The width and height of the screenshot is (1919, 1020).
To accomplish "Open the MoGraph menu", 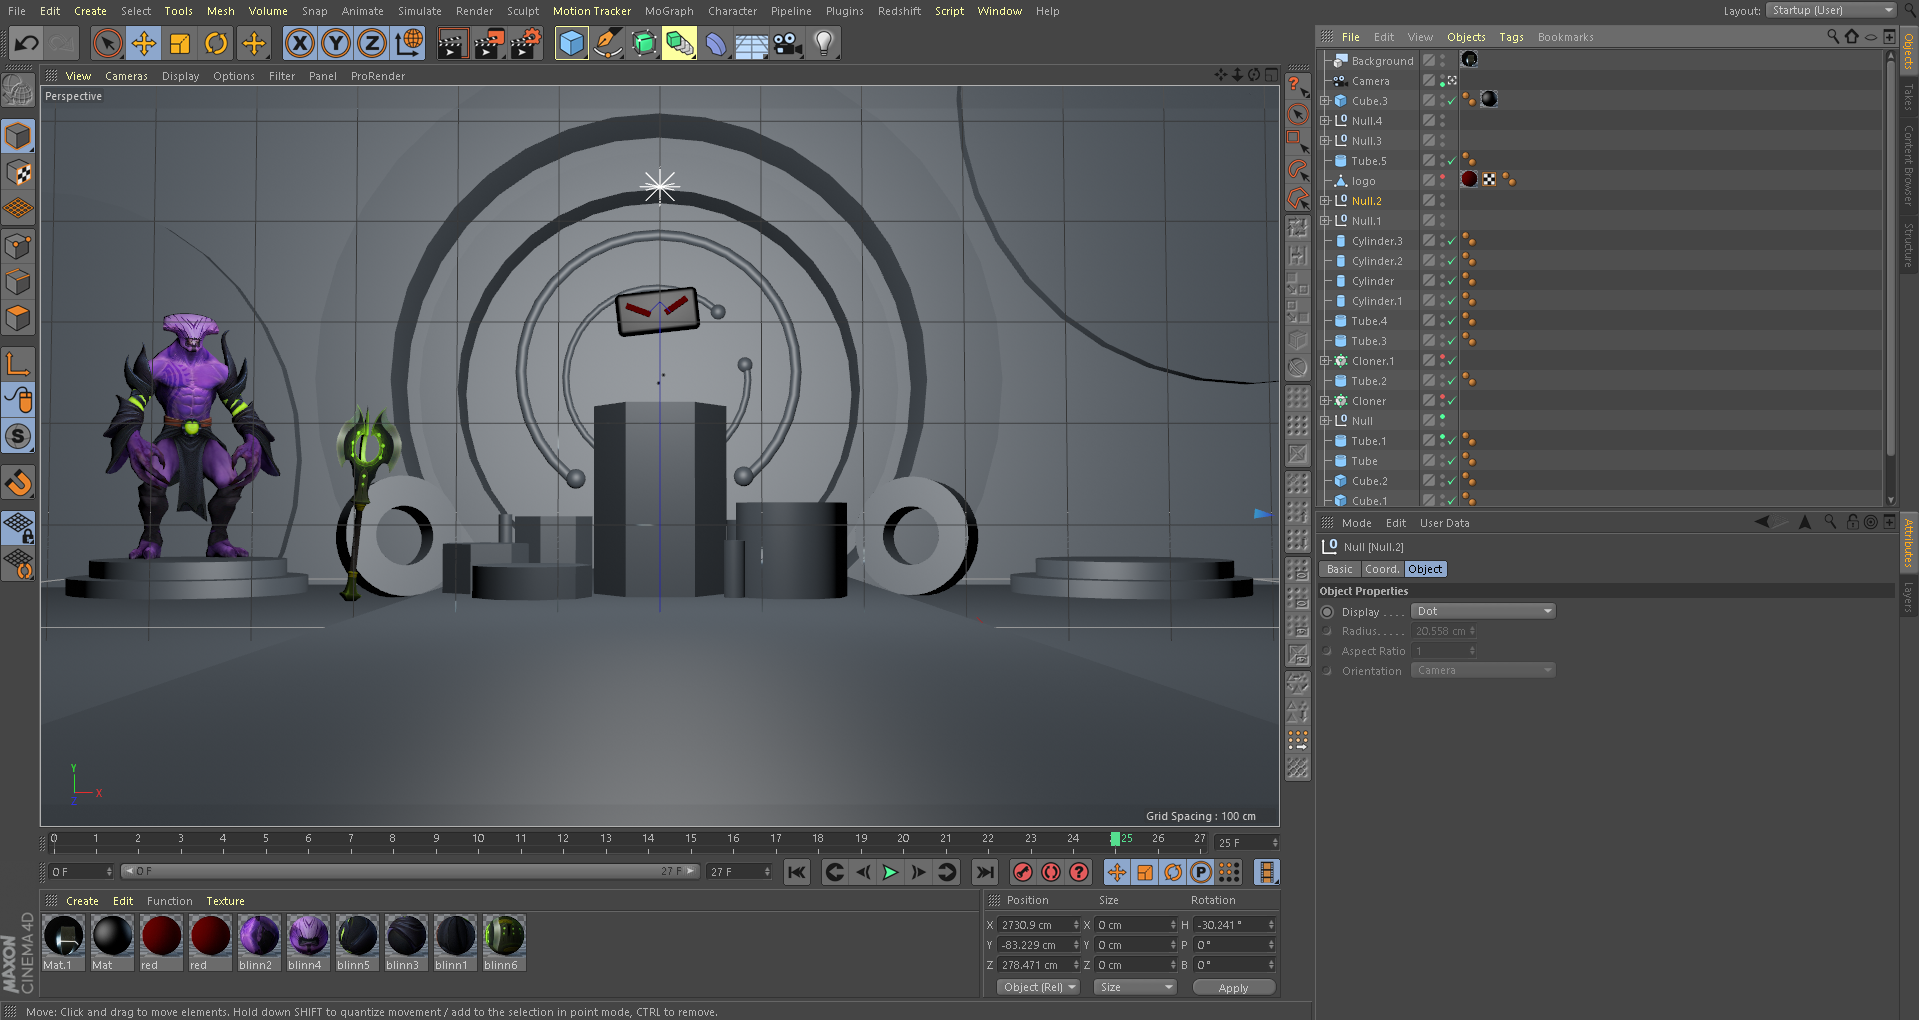I will [x=669, y=11].
